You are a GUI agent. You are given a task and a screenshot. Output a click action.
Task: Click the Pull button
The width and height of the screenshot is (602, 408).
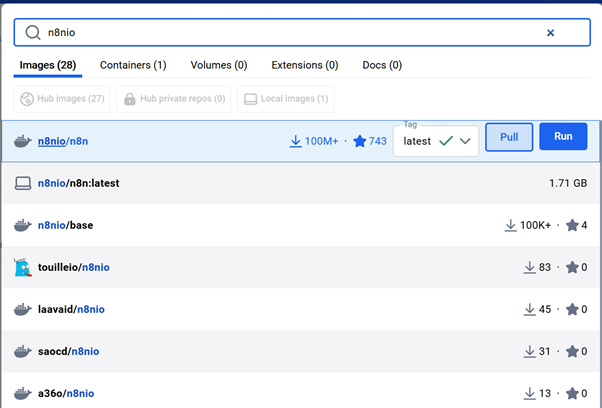click(x=509, y=137)
